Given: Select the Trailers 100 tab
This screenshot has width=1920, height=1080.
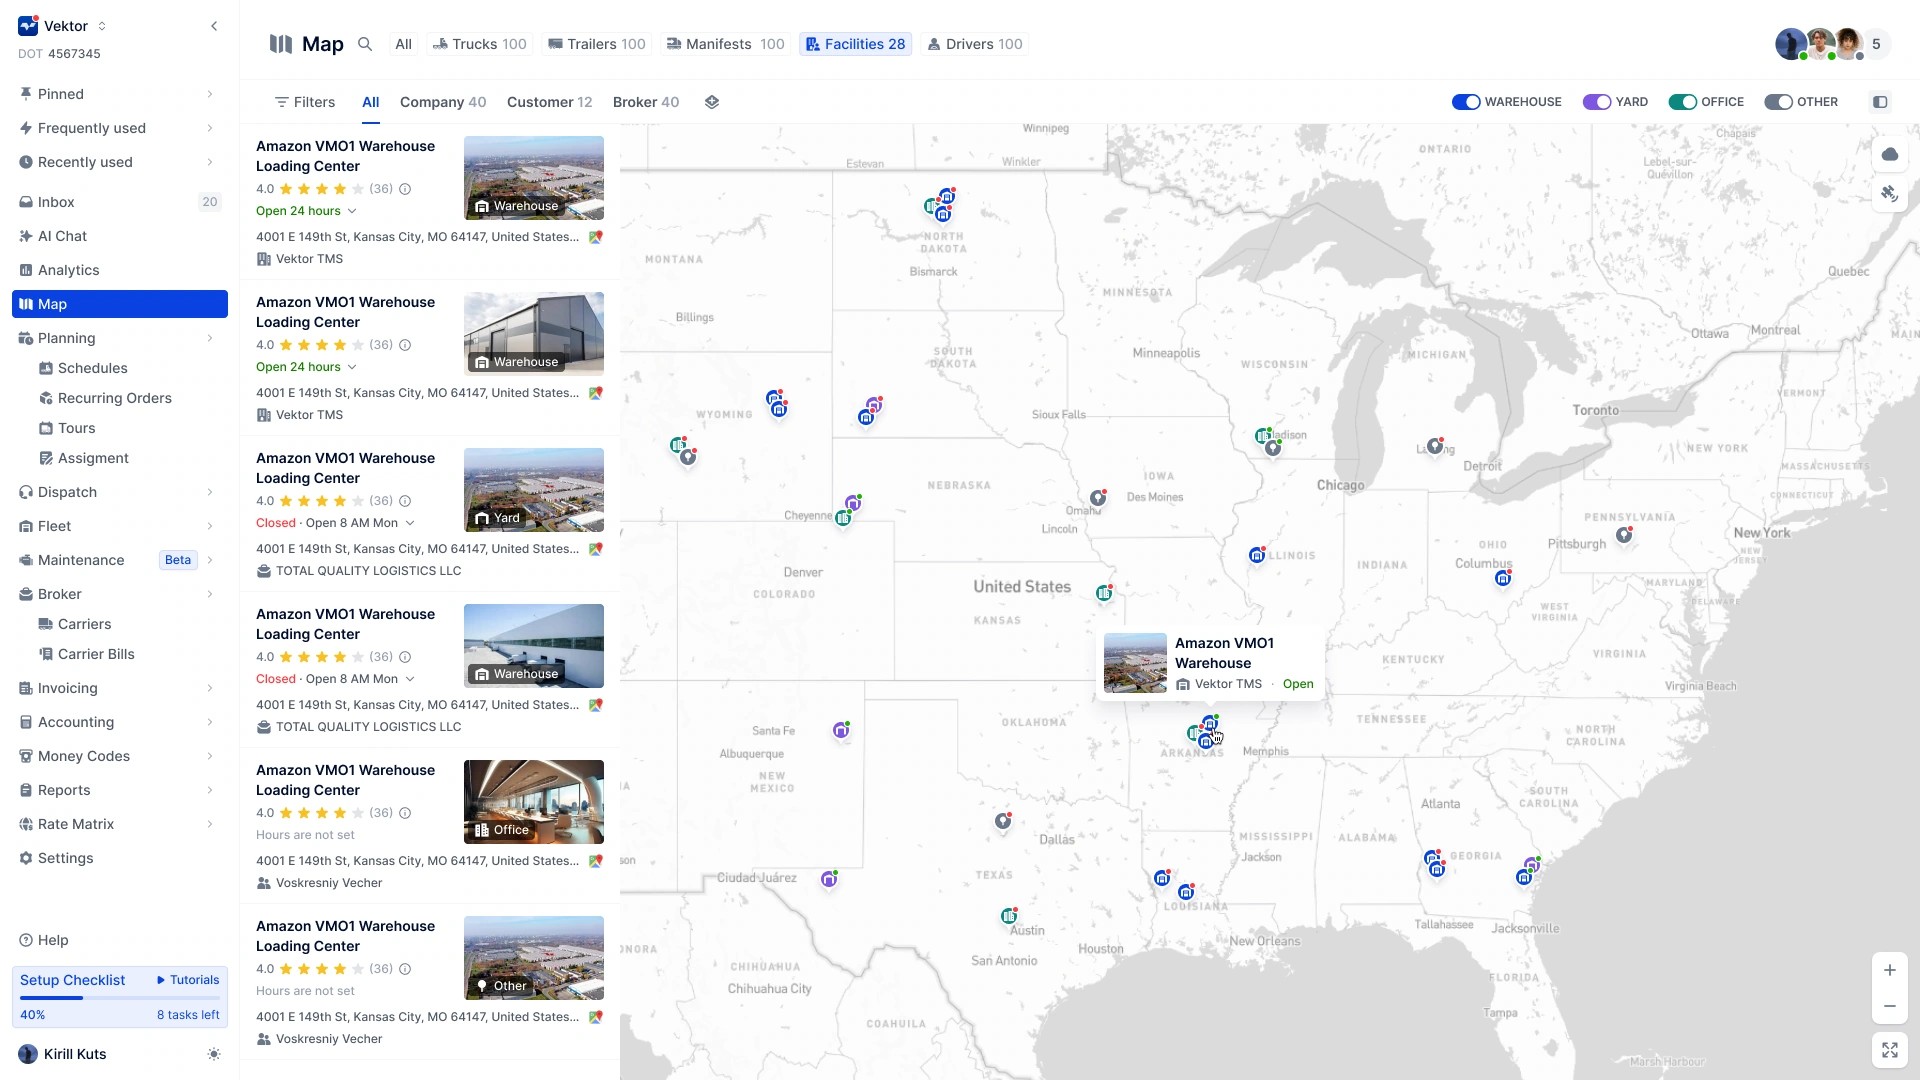Looking at the screenshot, I should [x=597, y=44].
